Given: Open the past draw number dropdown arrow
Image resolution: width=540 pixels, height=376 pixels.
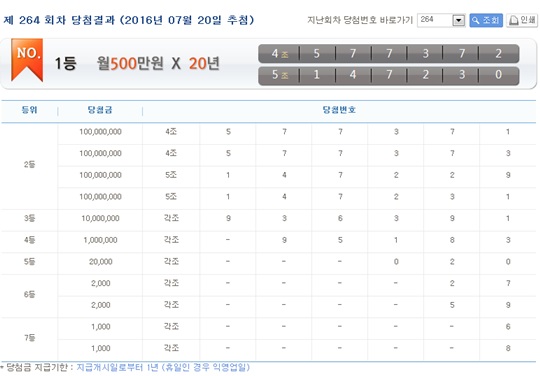Looking at the screenshot, I should coord(458,20).
